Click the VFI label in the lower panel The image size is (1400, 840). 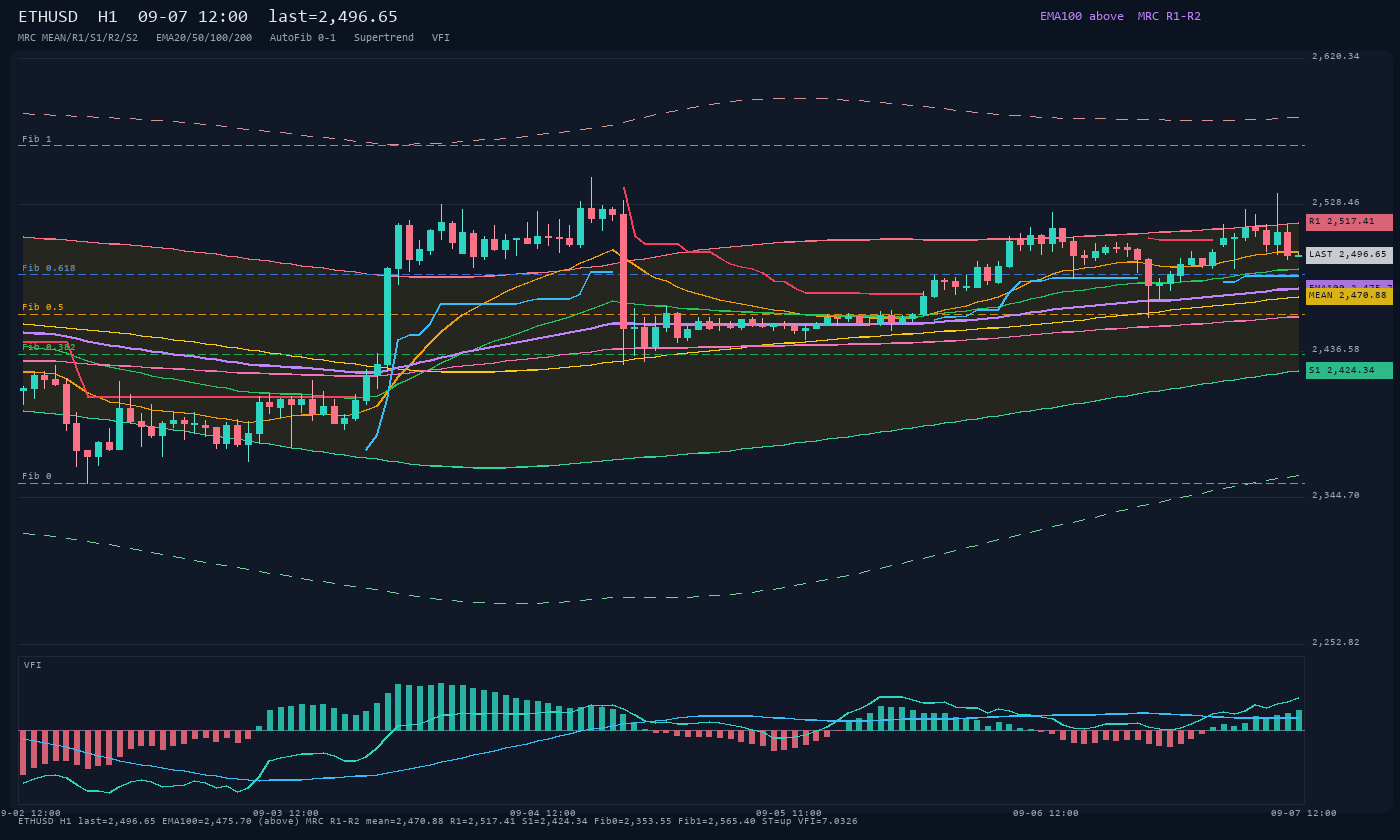[33, 665]
